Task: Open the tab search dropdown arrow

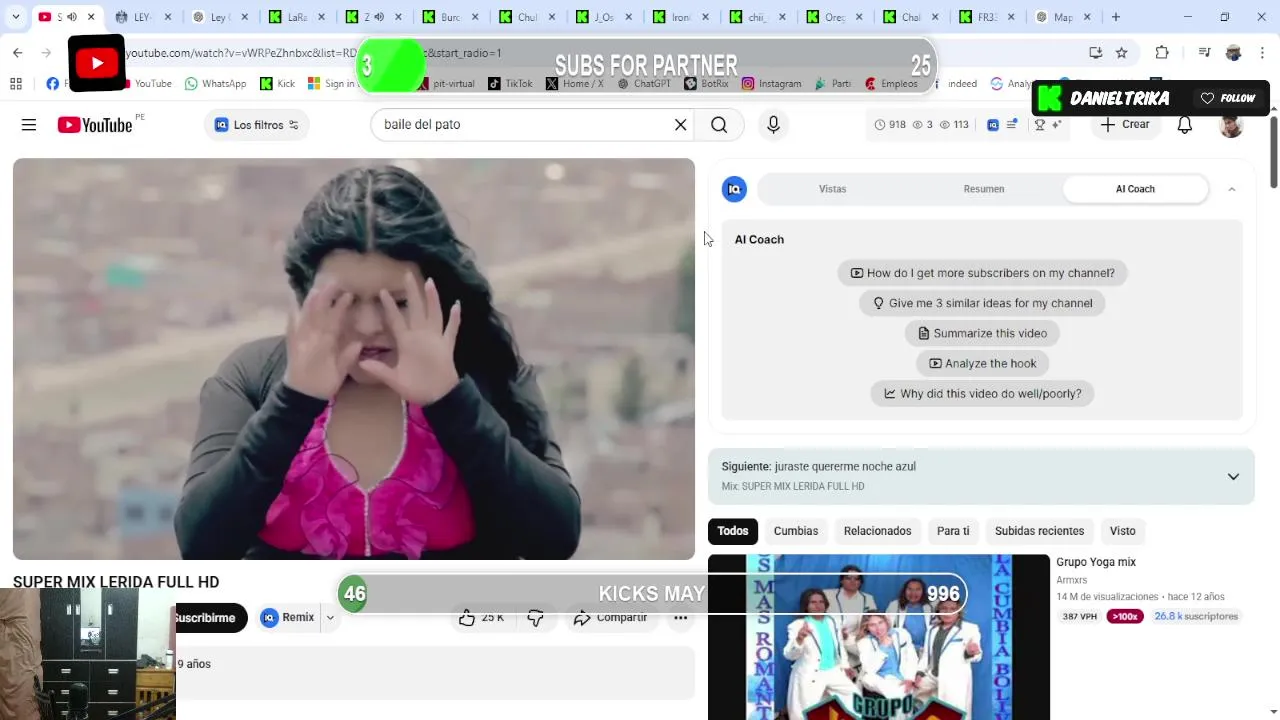Action: (x=15, y=17)
